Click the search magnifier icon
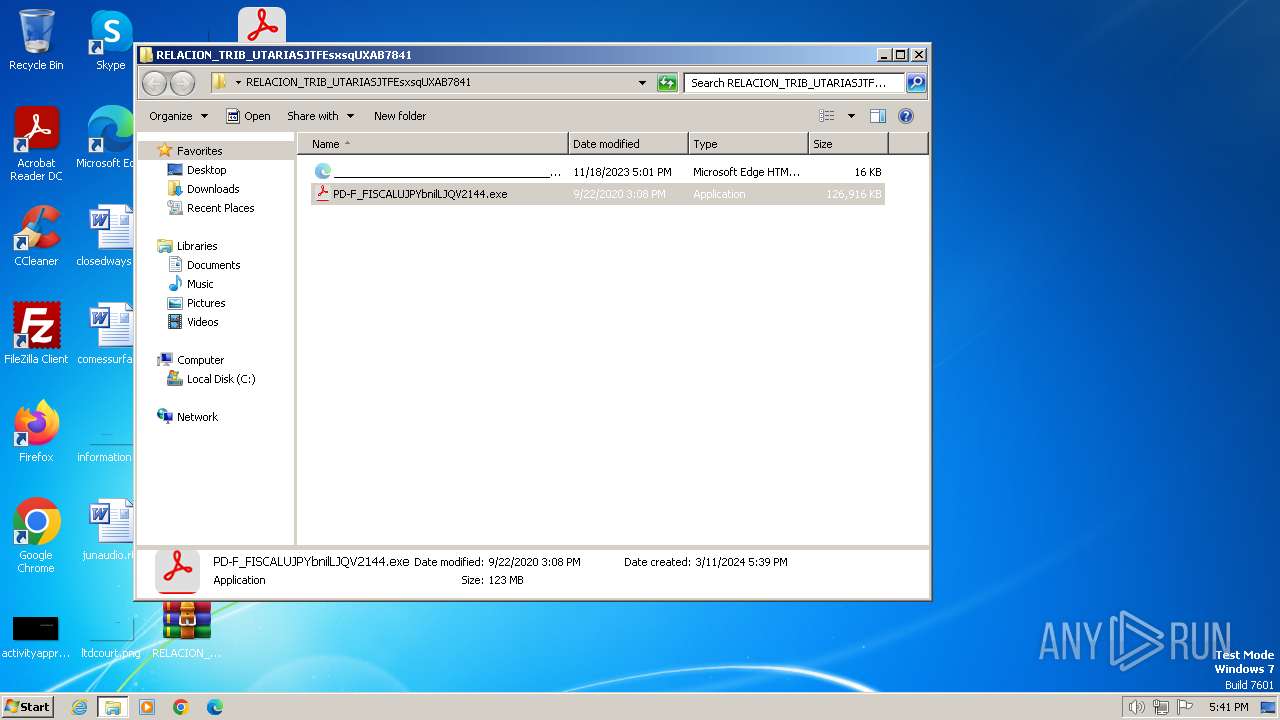 tap(915, 83)
